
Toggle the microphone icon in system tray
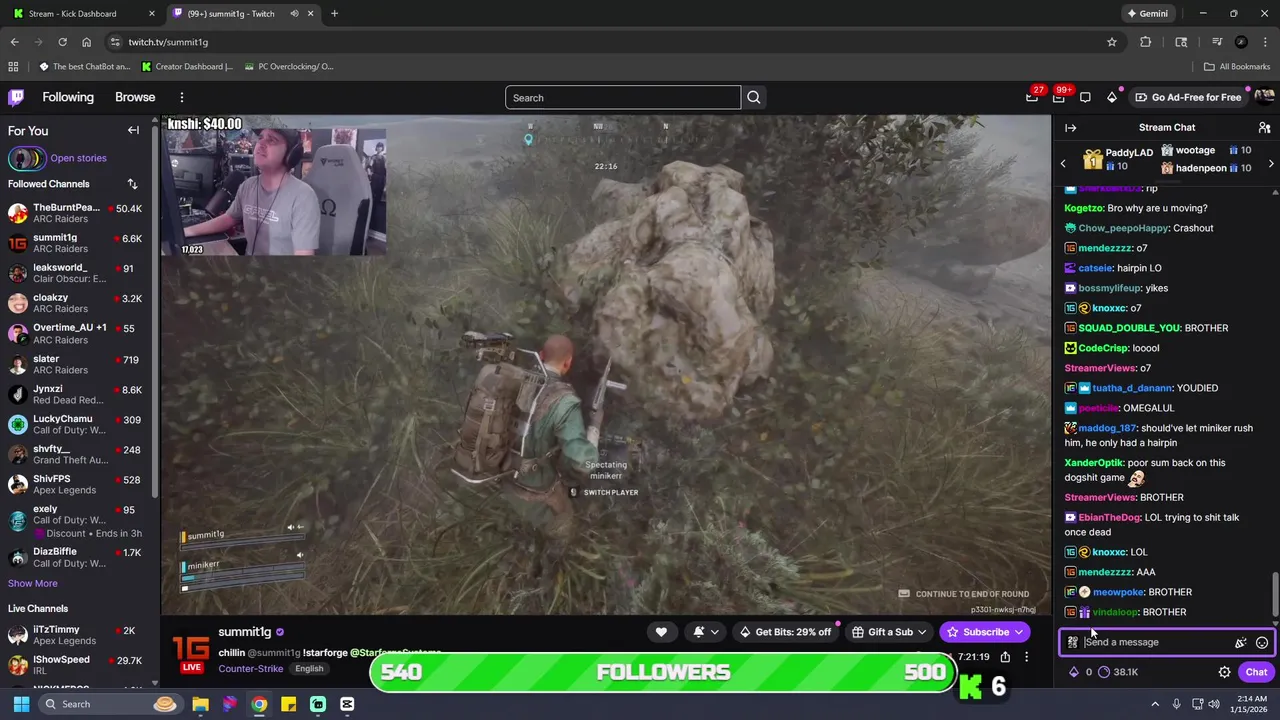[x=1176, y=704]
